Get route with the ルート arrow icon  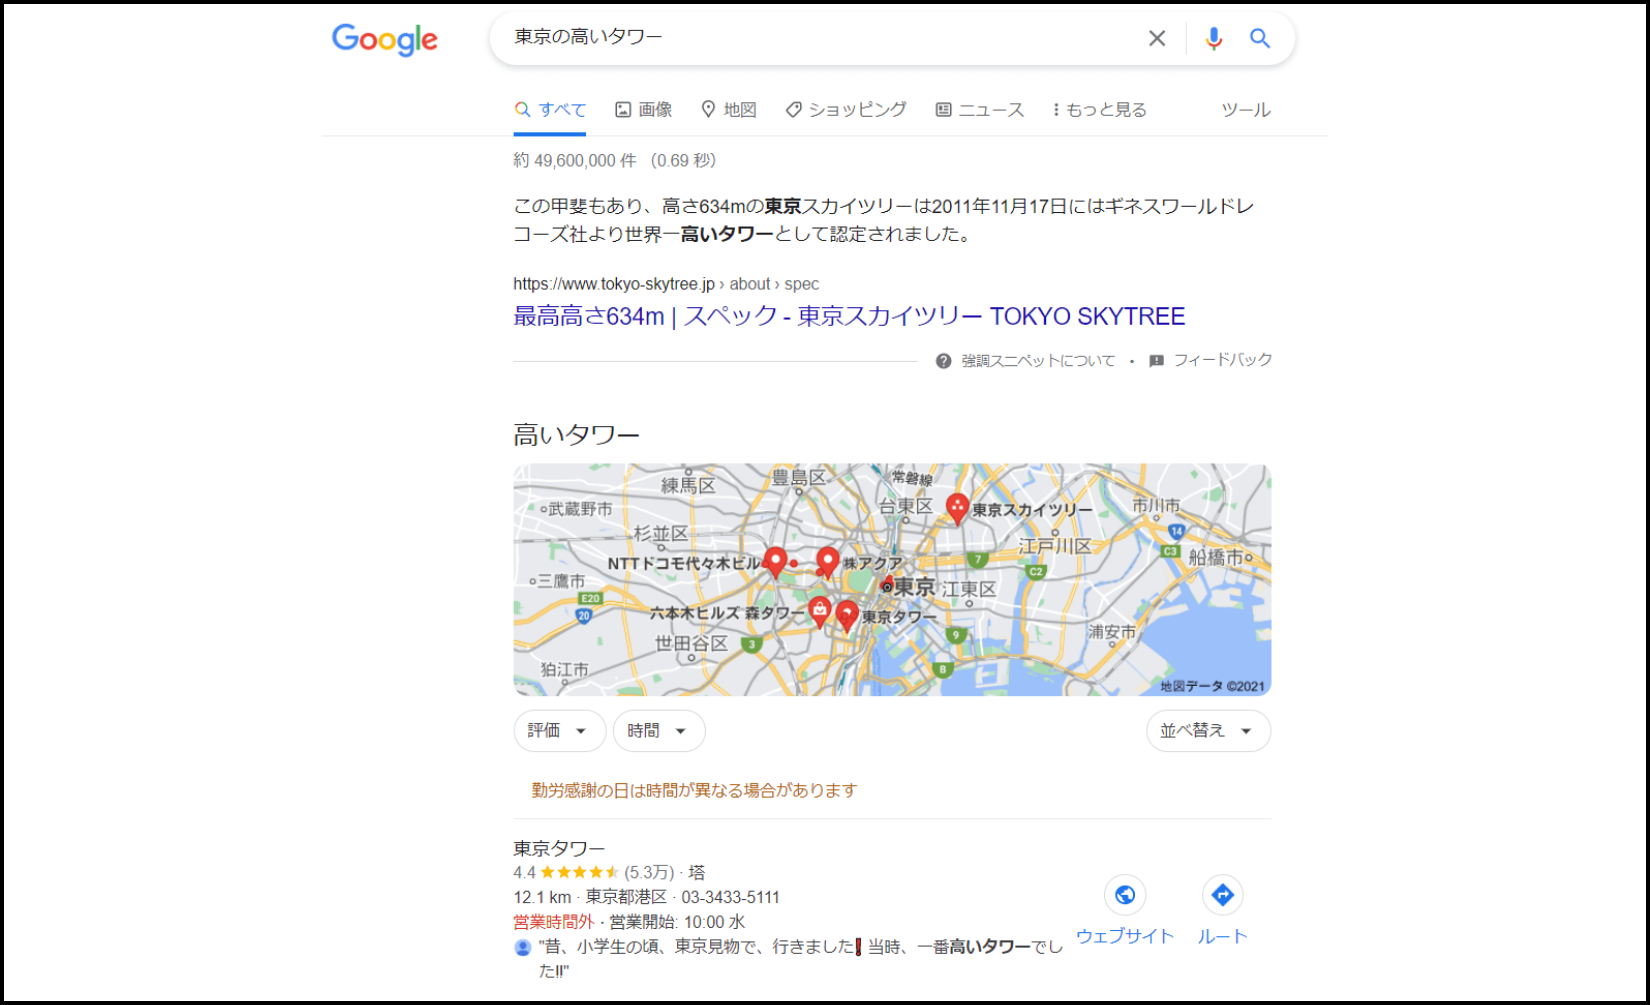pyautogui.click(x=1222, y=895)
